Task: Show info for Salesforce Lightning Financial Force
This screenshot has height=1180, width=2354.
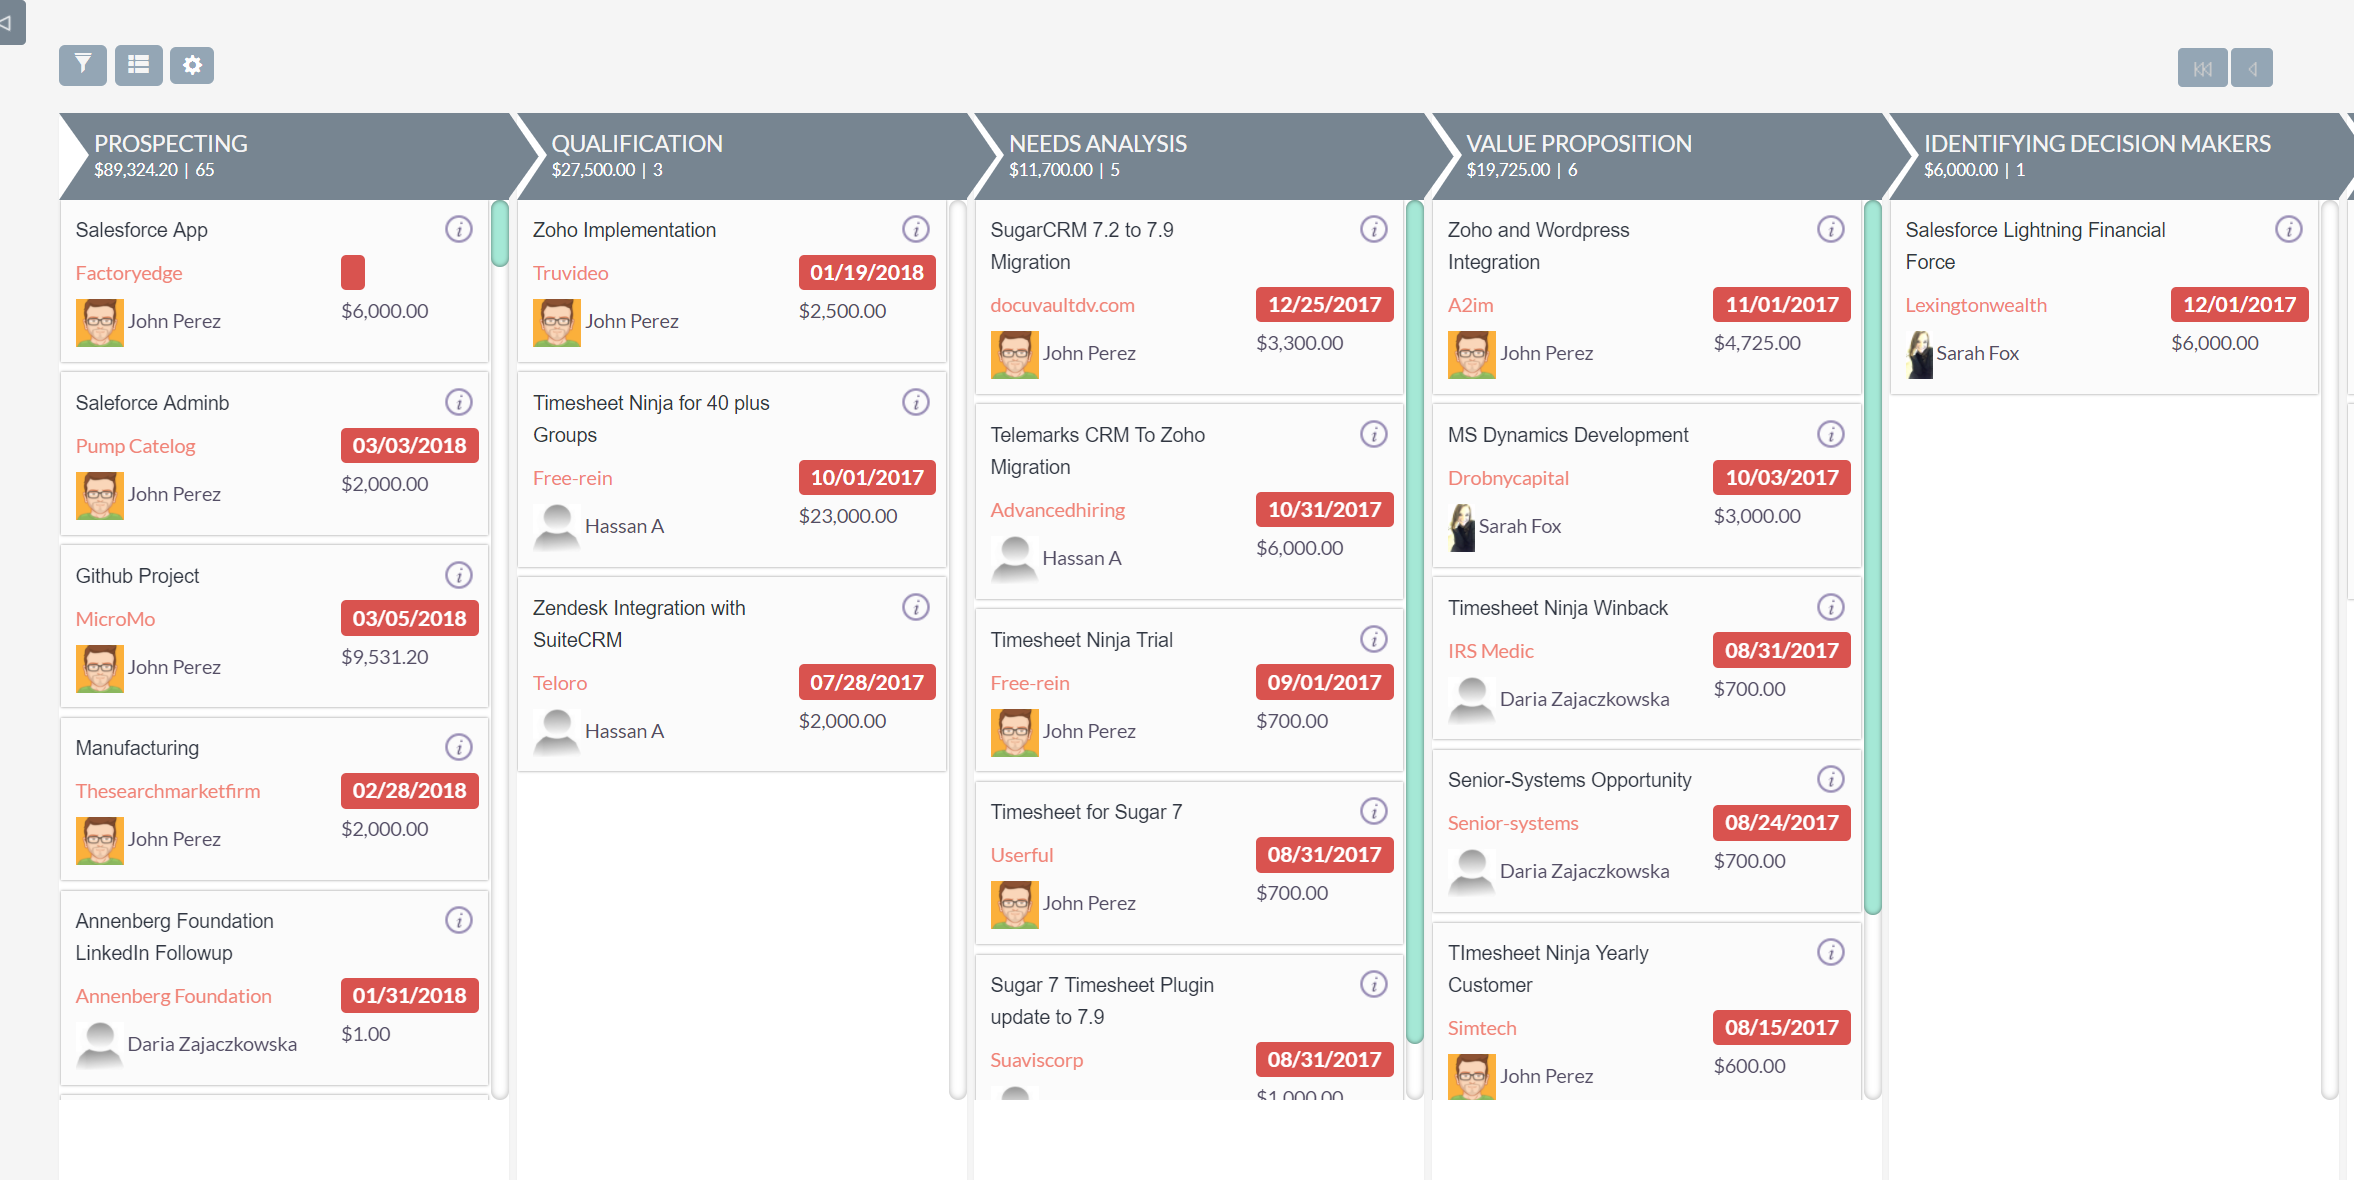Action: (2289, 229)
